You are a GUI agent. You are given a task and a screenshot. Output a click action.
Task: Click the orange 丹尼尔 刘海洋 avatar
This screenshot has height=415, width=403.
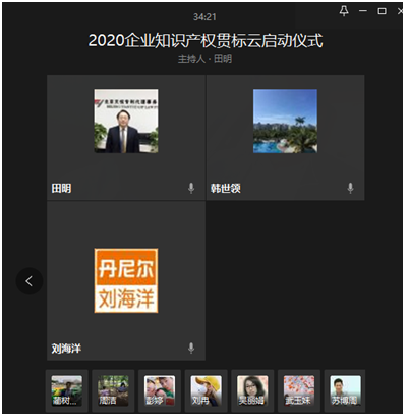click(x=126, y=280)
